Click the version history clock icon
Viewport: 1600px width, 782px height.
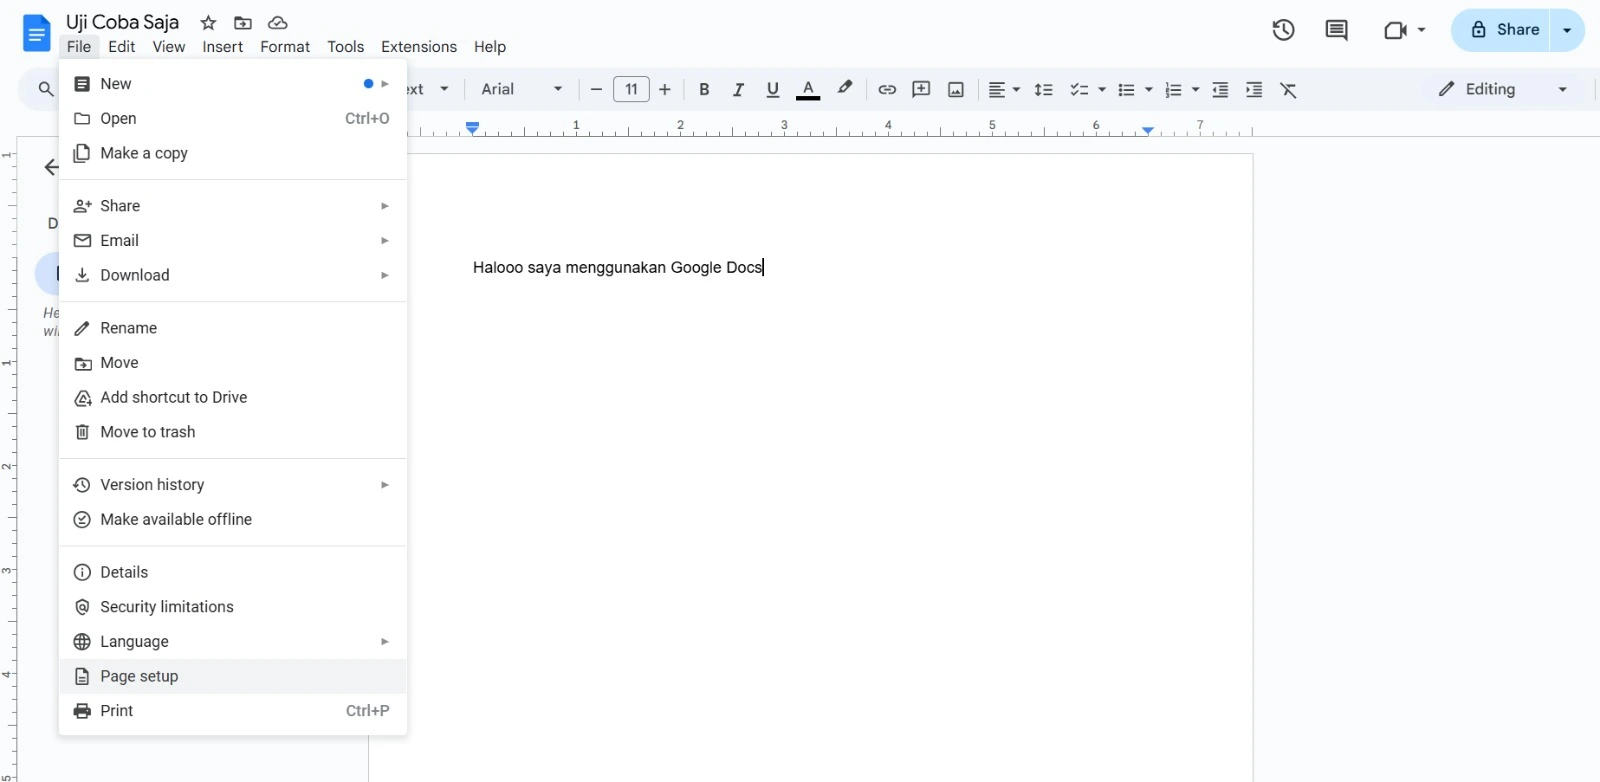pos(1283,30)
